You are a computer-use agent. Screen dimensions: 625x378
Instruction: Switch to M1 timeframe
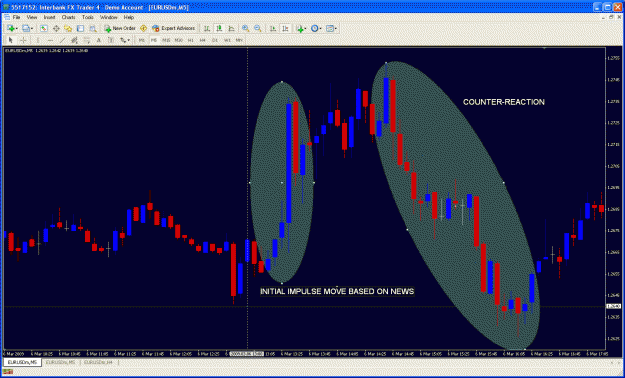pos(142,40)
